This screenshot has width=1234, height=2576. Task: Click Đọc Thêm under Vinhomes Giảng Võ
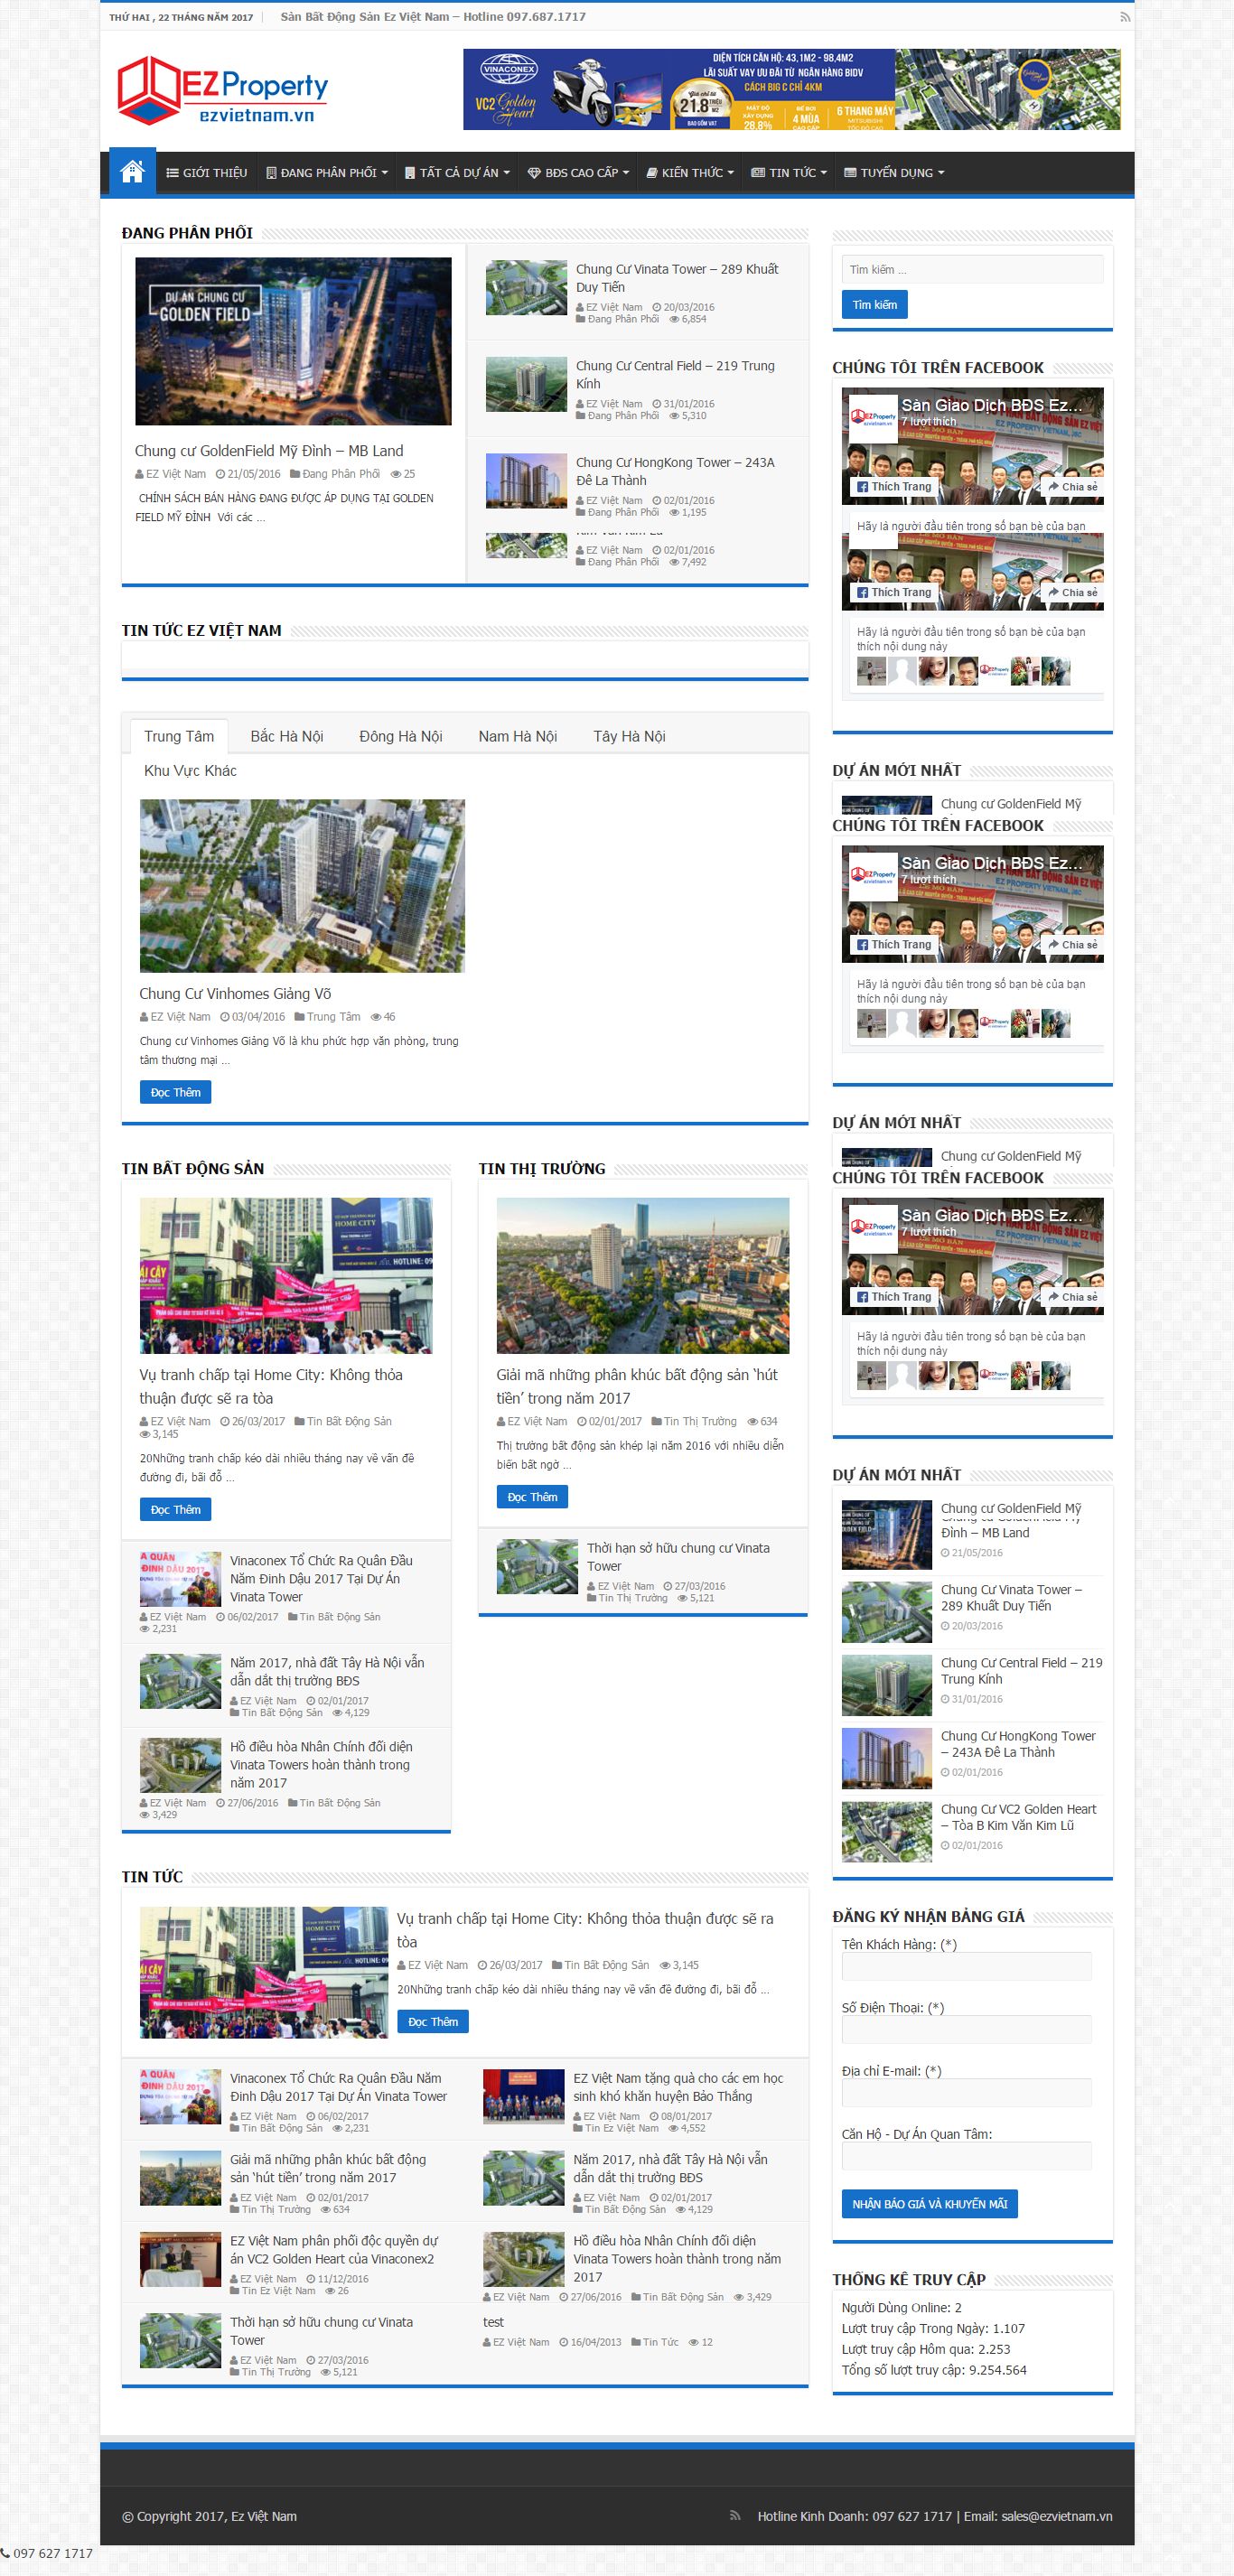coord(175,1092)
